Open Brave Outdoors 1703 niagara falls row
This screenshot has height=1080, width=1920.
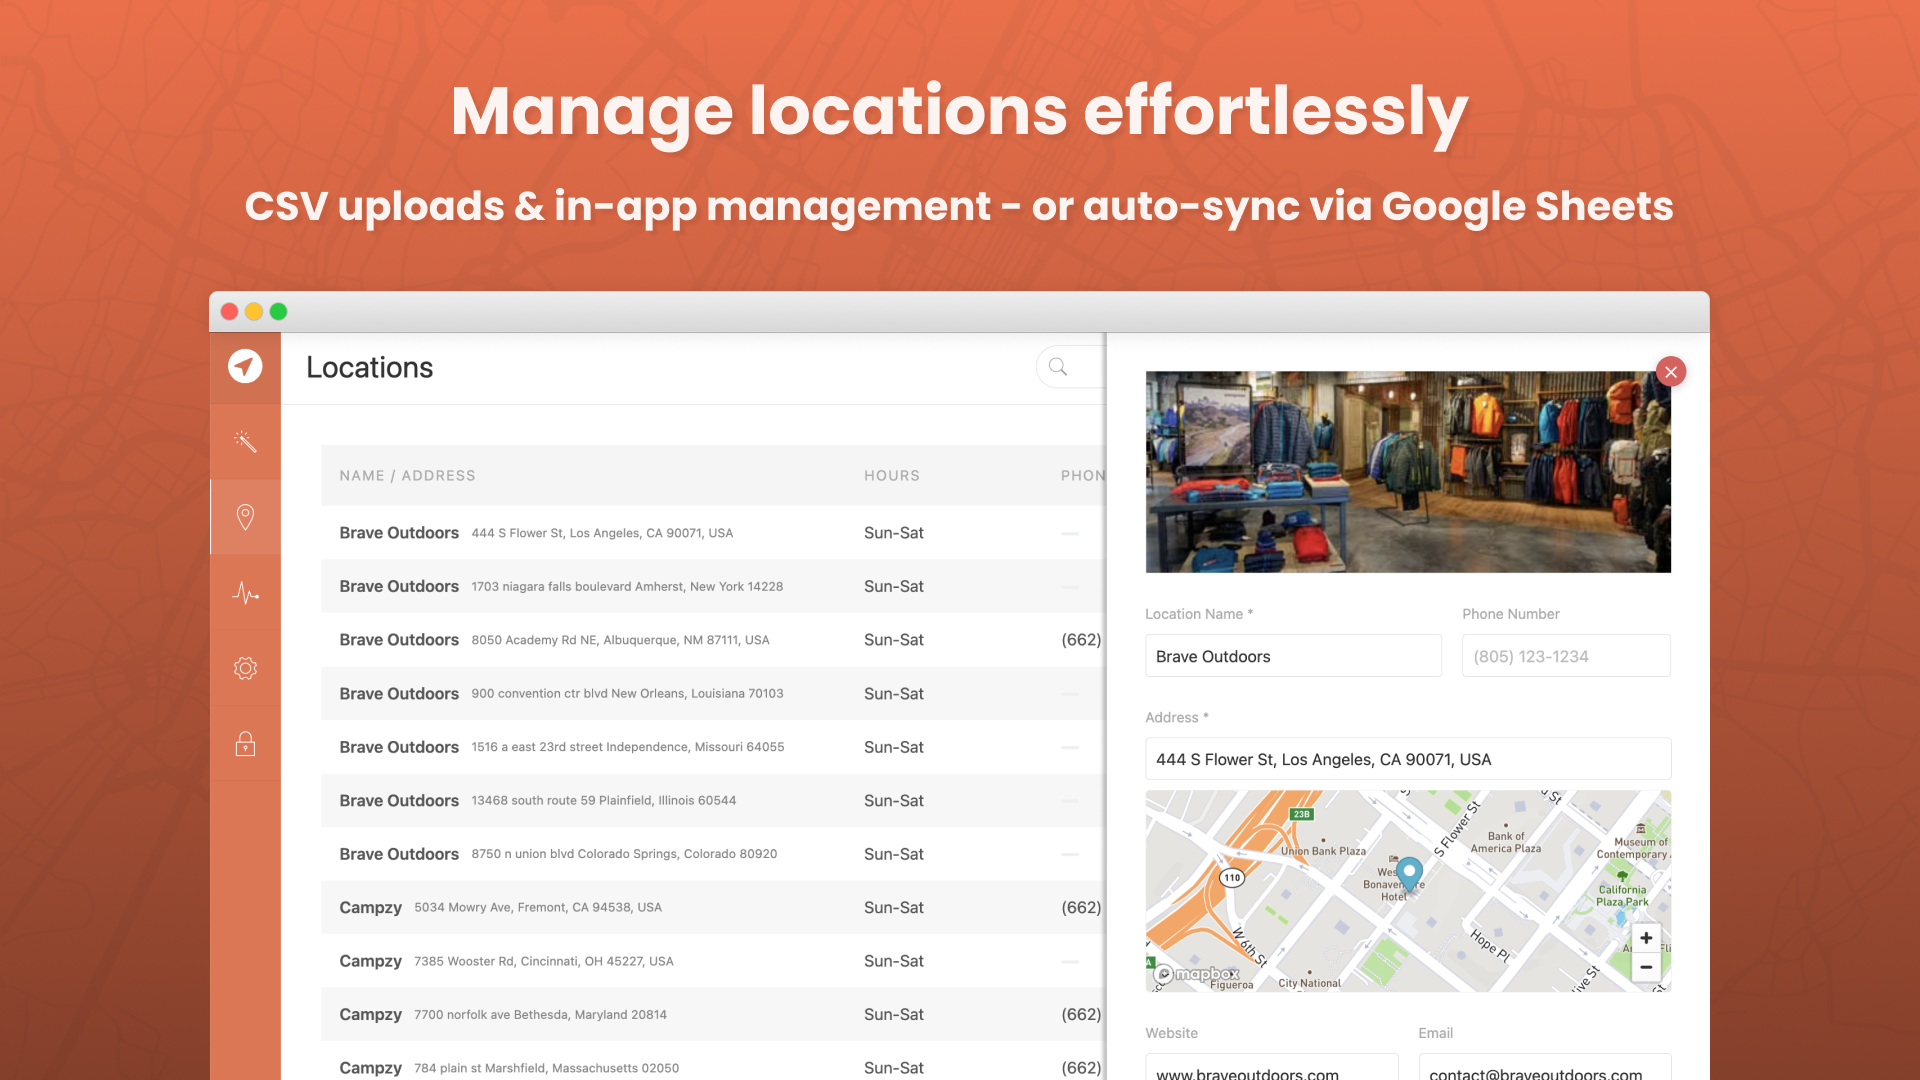click(x=713, y=586)
